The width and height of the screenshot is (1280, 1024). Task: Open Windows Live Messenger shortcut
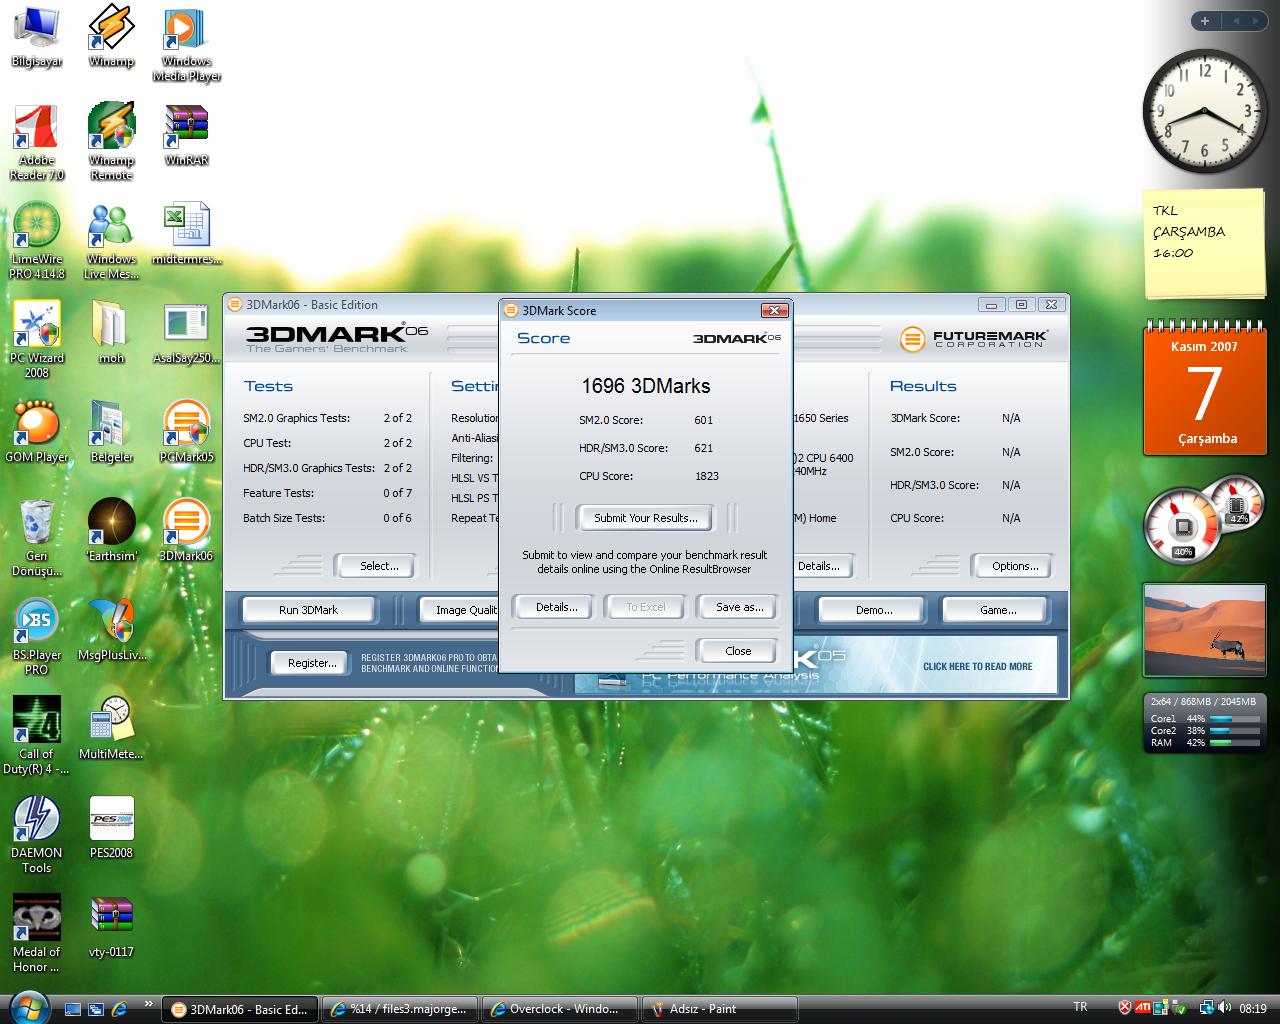[111, 242]
